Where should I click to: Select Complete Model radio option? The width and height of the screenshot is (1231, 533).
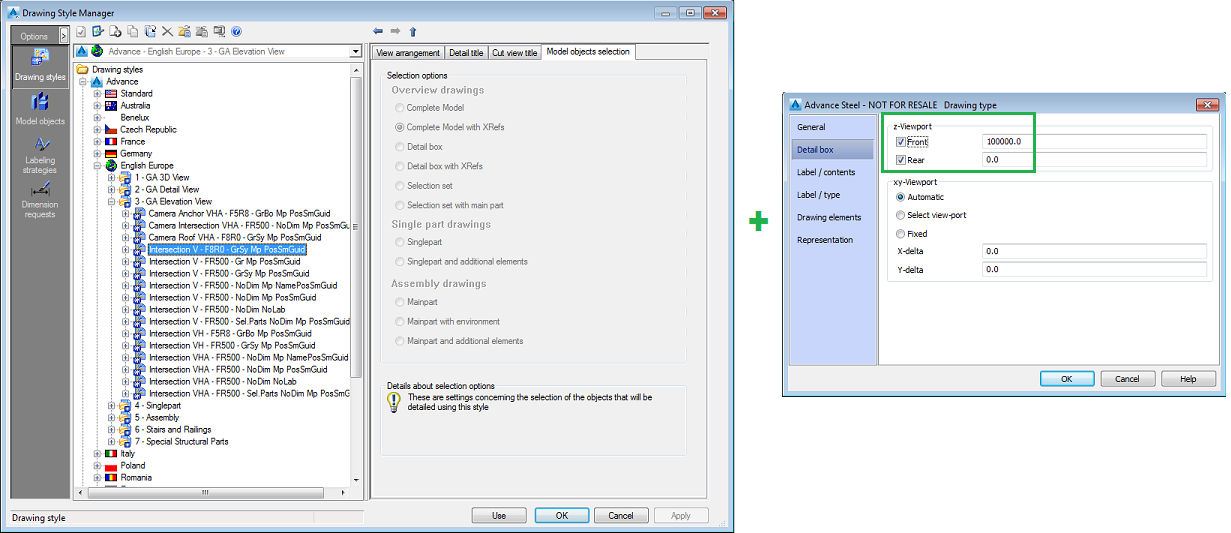400,108
